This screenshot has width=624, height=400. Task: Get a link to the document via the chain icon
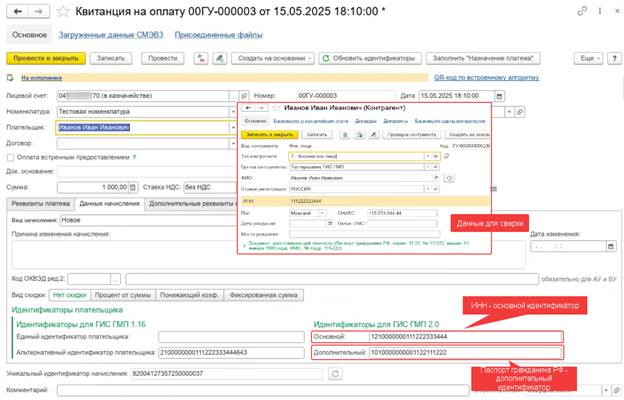pos(582,11)
